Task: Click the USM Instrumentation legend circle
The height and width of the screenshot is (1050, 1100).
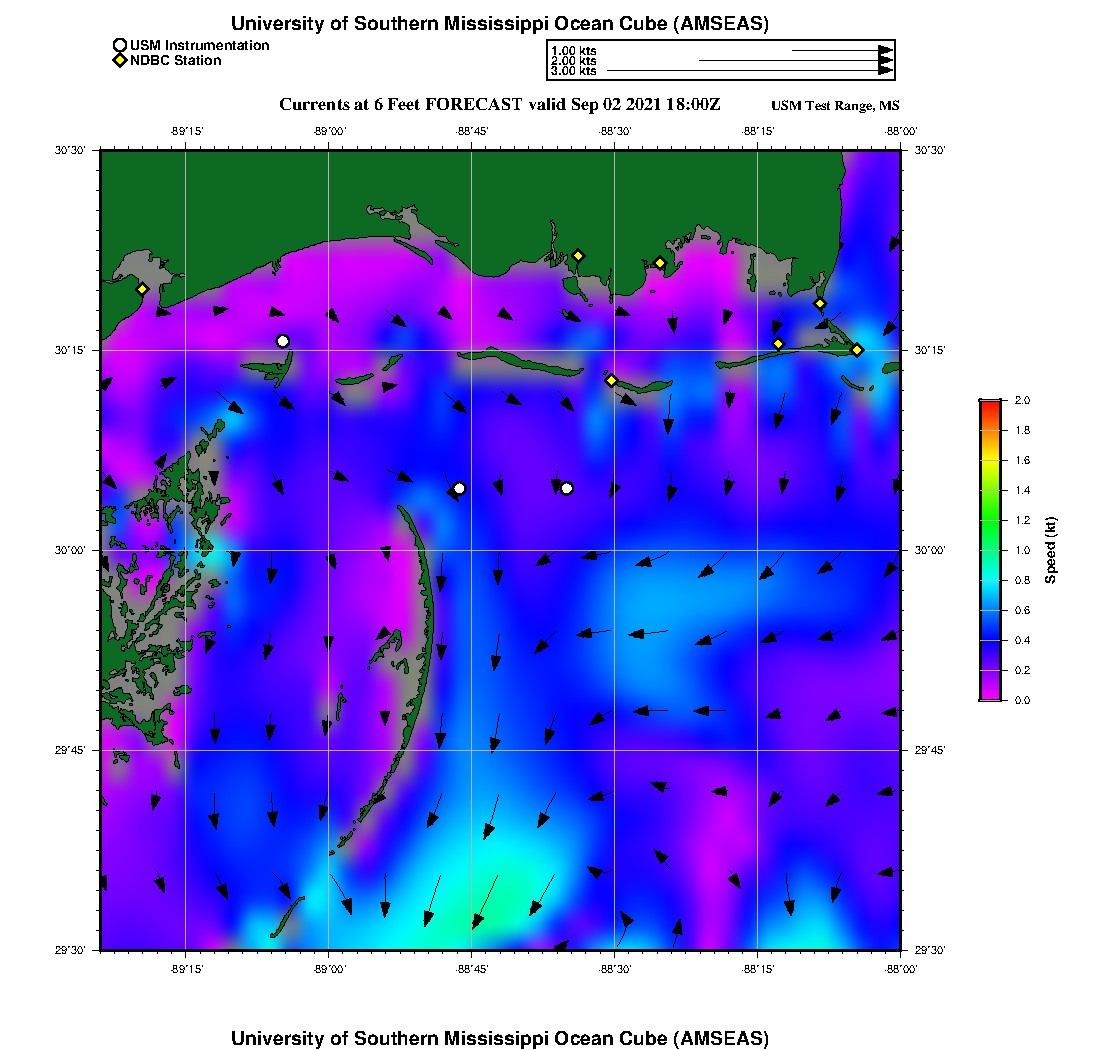Action: (x=120, y=45)
